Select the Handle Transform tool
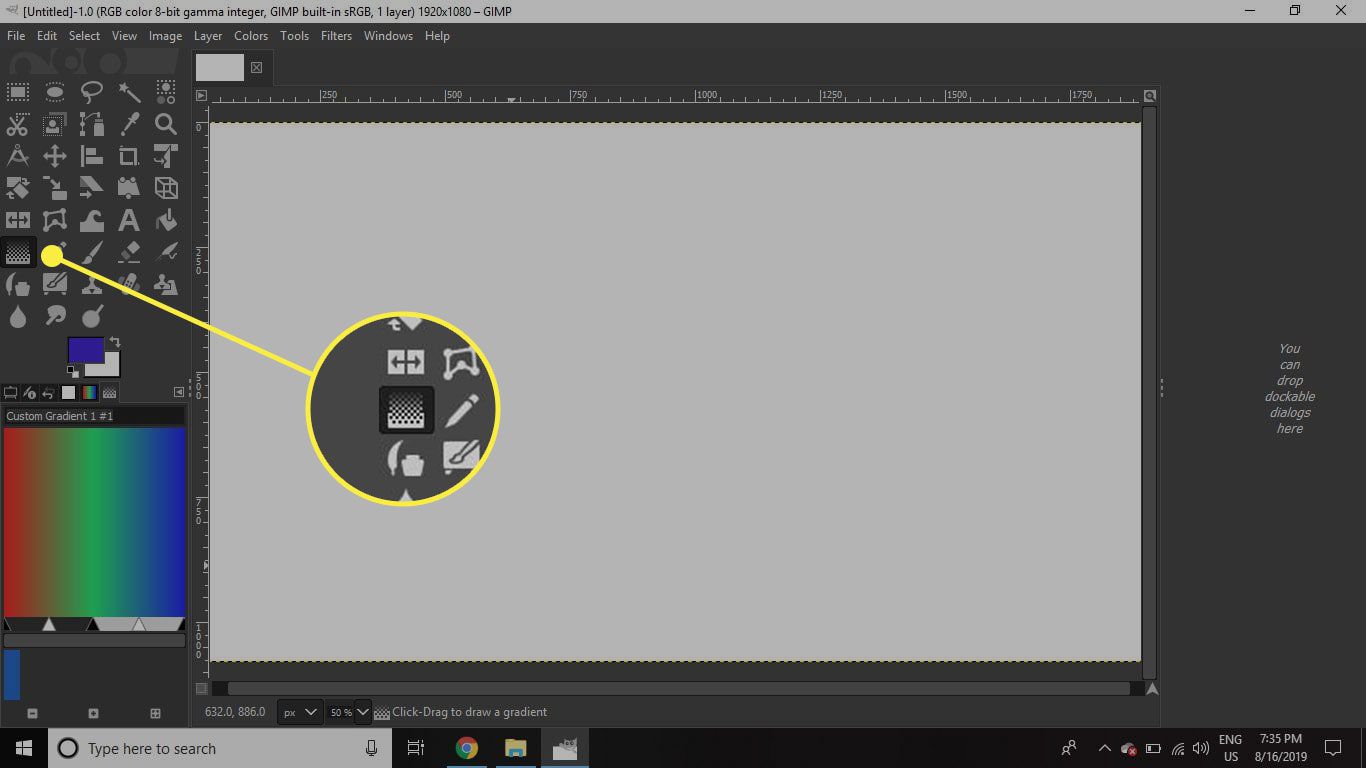 (x=129, y=188)
